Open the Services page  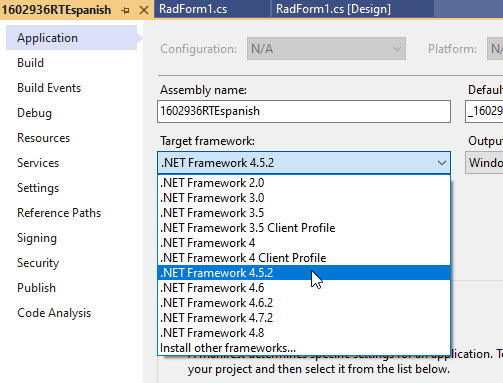[x=38, y=163]
